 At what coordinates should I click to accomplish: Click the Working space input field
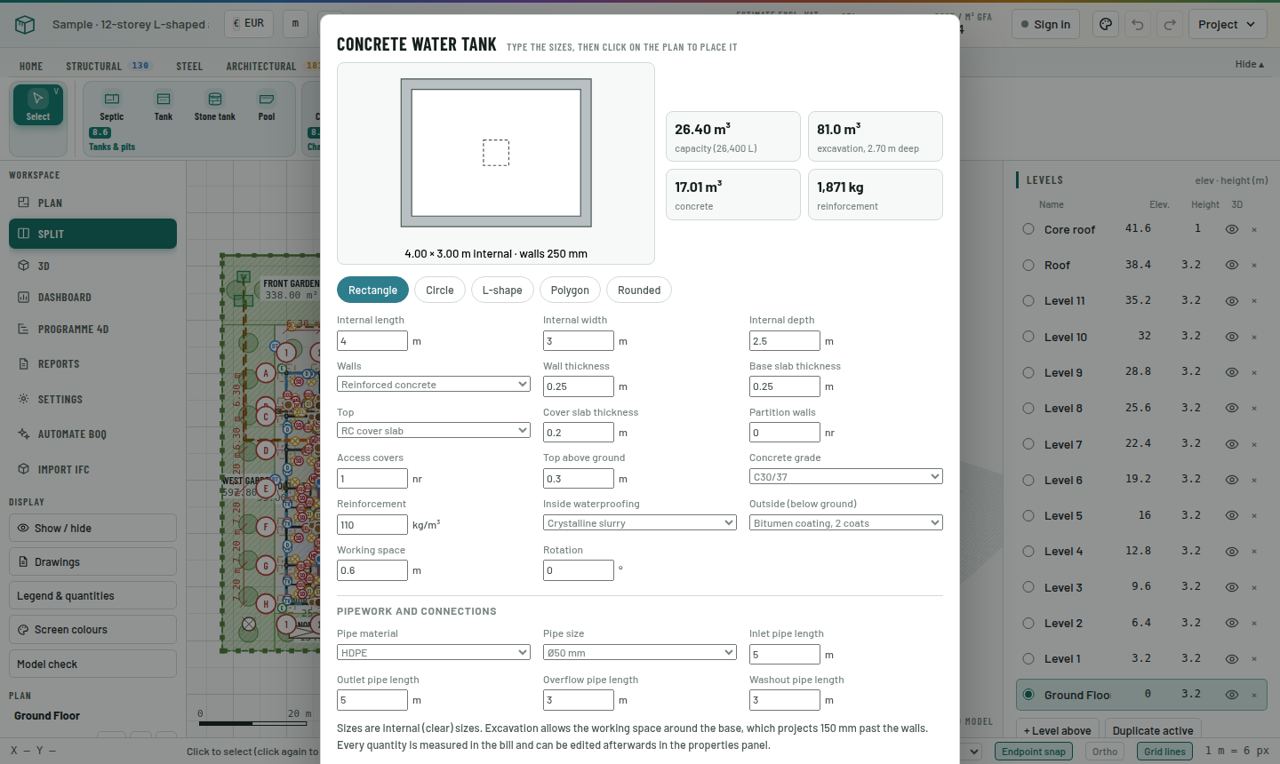click(x=372, y=570)
